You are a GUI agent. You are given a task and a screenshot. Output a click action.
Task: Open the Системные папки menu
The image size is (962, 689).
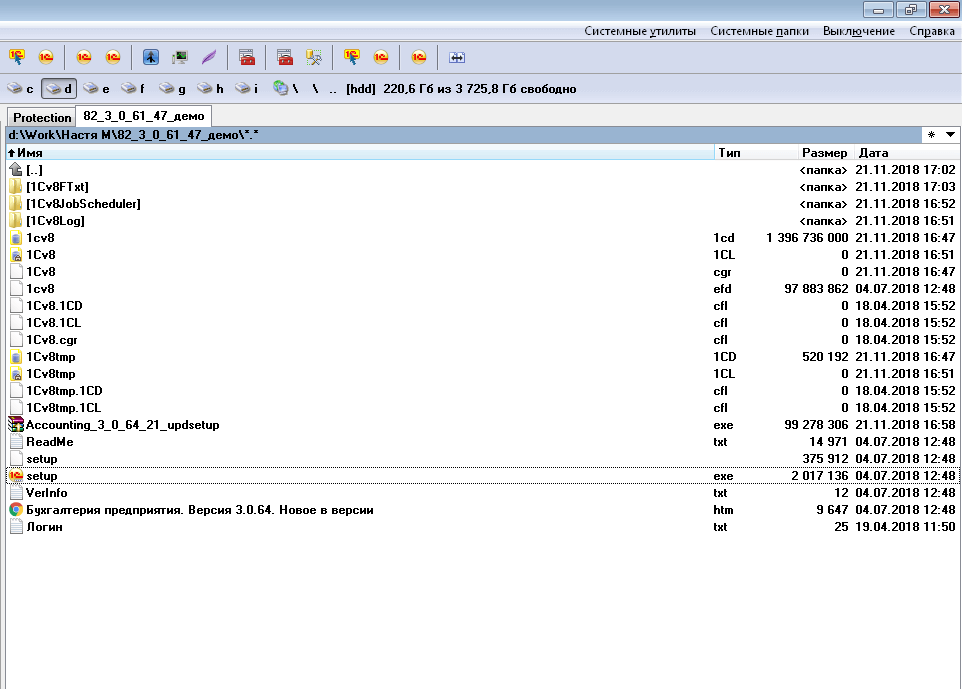coord(759,31)
